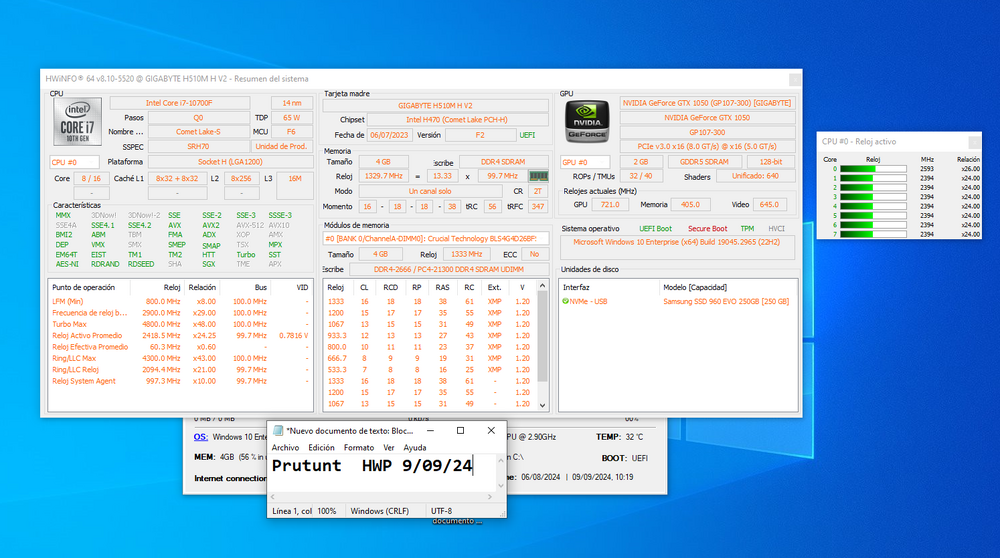Open the Ayuda menu in Notepad

click(415, 448)
